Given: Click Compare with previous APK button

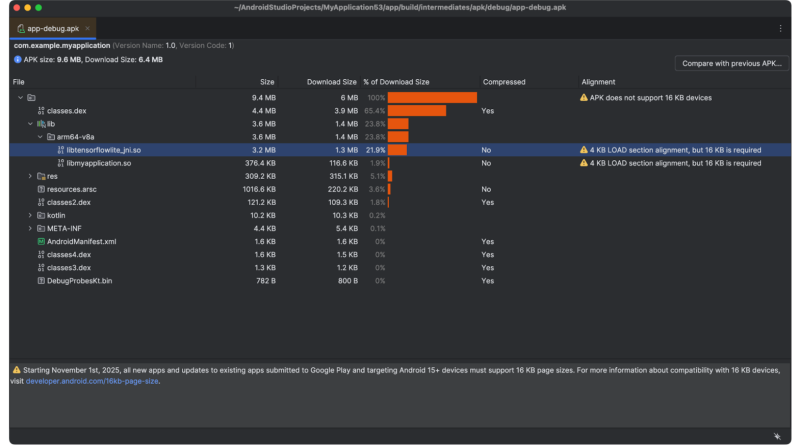Looking at the screenshot, I should click(x=731, y=63).
